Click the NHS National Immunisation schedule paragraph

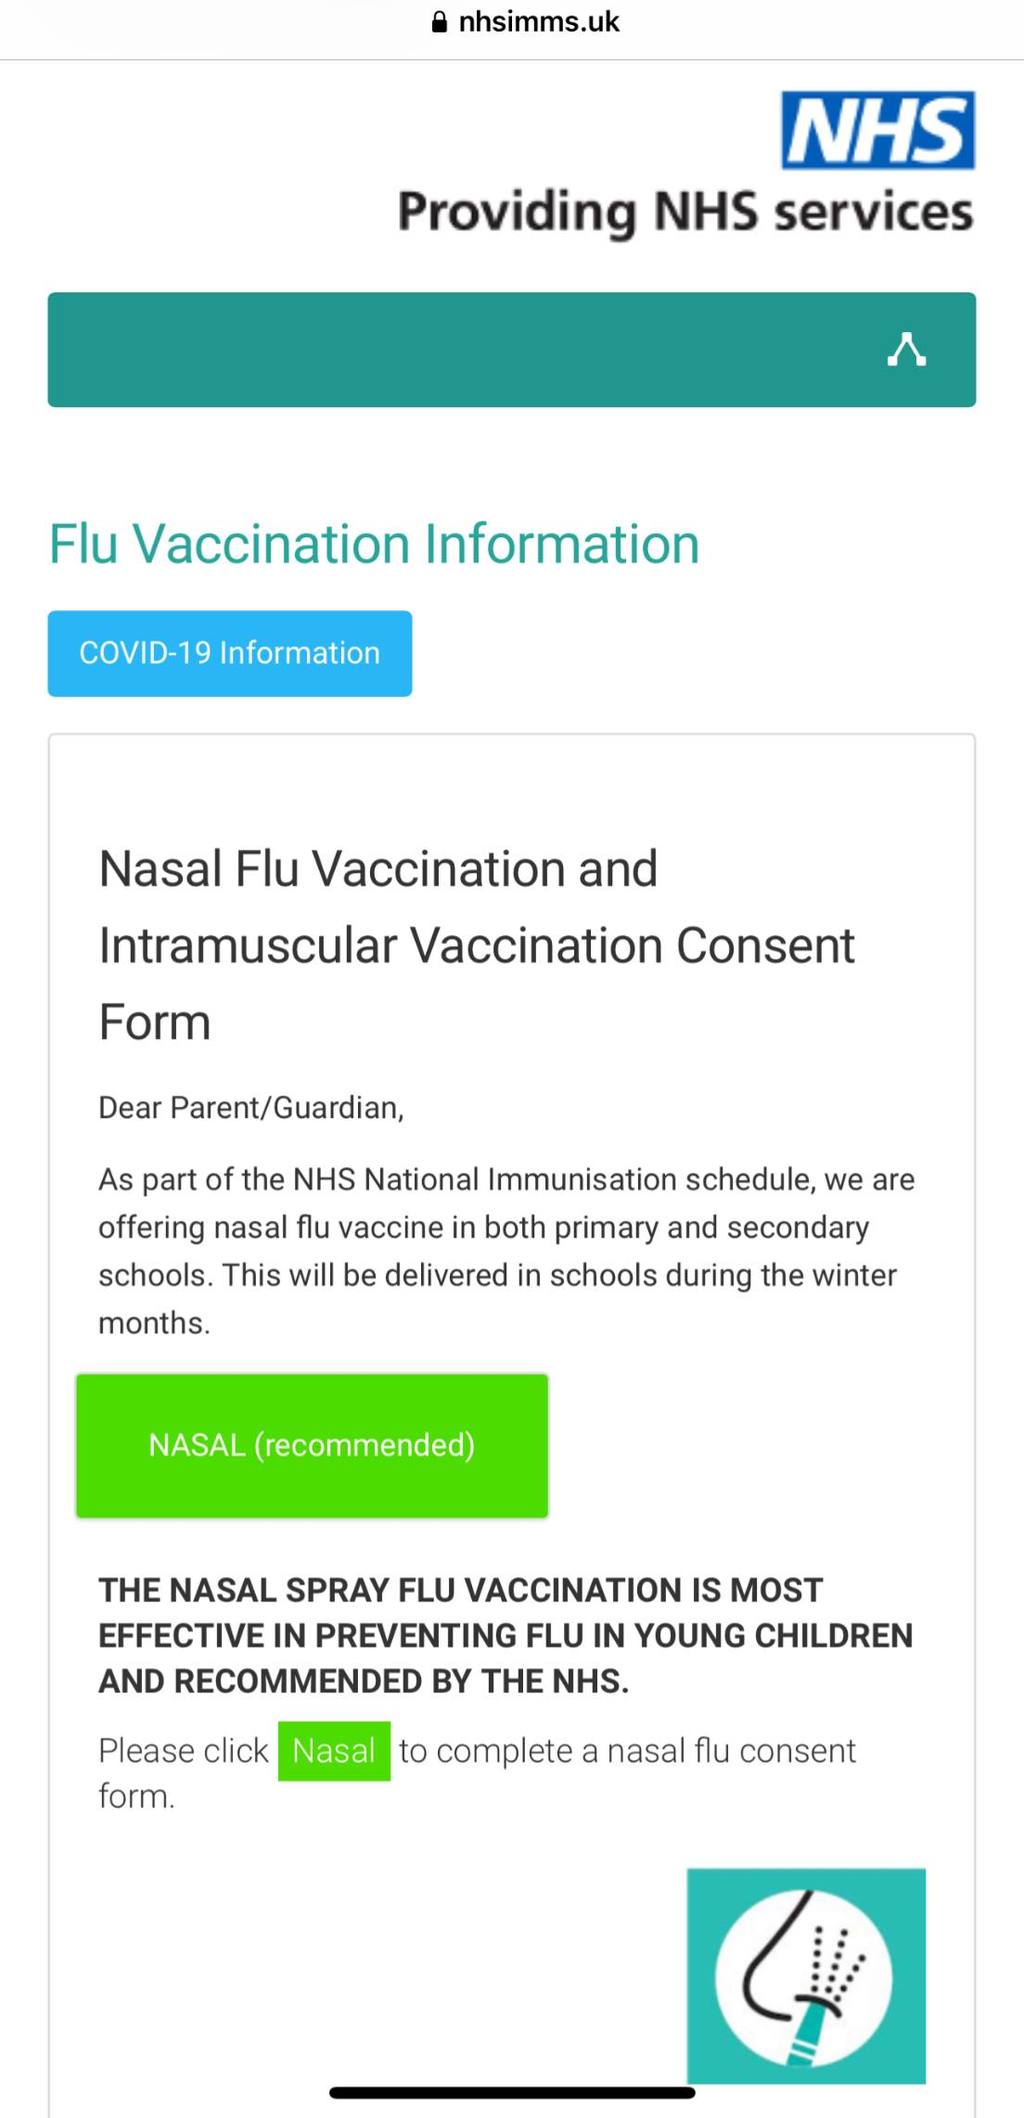507,1251
